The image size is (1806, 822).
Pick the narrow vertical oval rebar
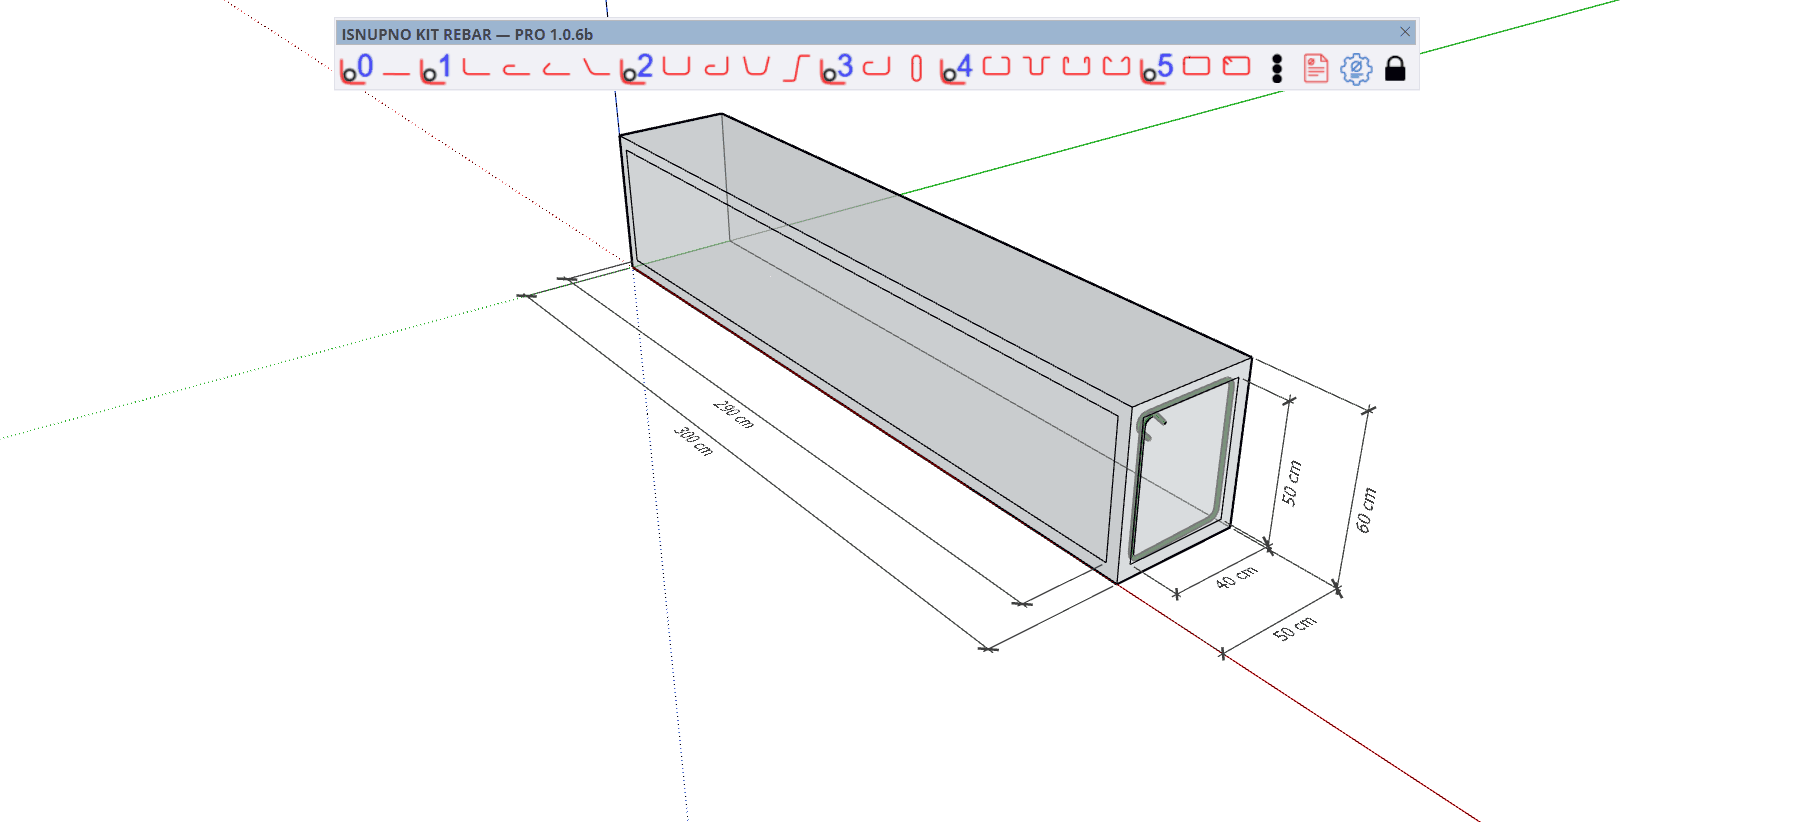[x=916, y=68]
